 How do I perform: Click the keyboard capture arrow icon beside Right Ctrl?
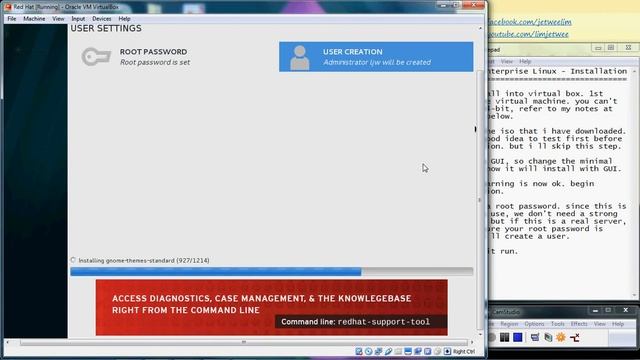pos(447,351)
